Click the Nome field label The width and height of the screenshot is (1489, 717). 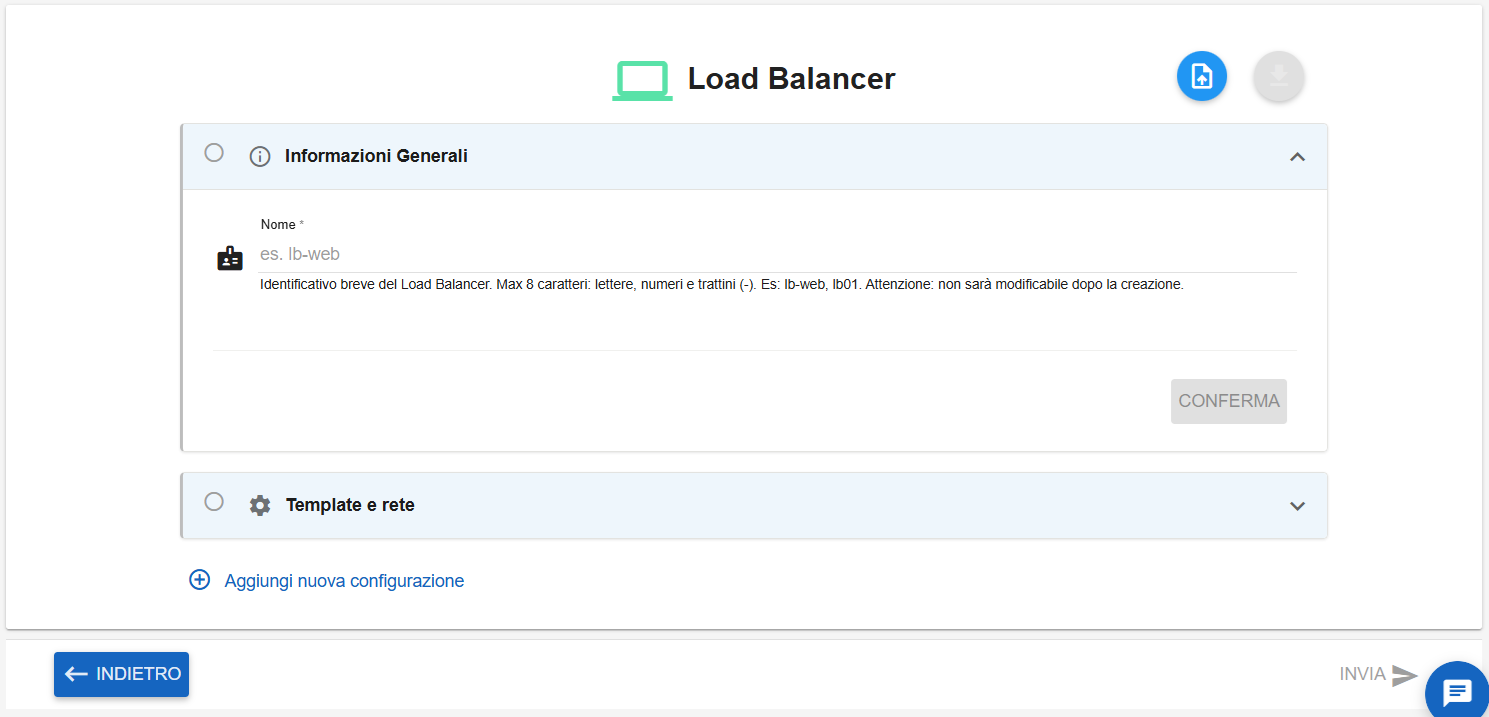[282, 225]
